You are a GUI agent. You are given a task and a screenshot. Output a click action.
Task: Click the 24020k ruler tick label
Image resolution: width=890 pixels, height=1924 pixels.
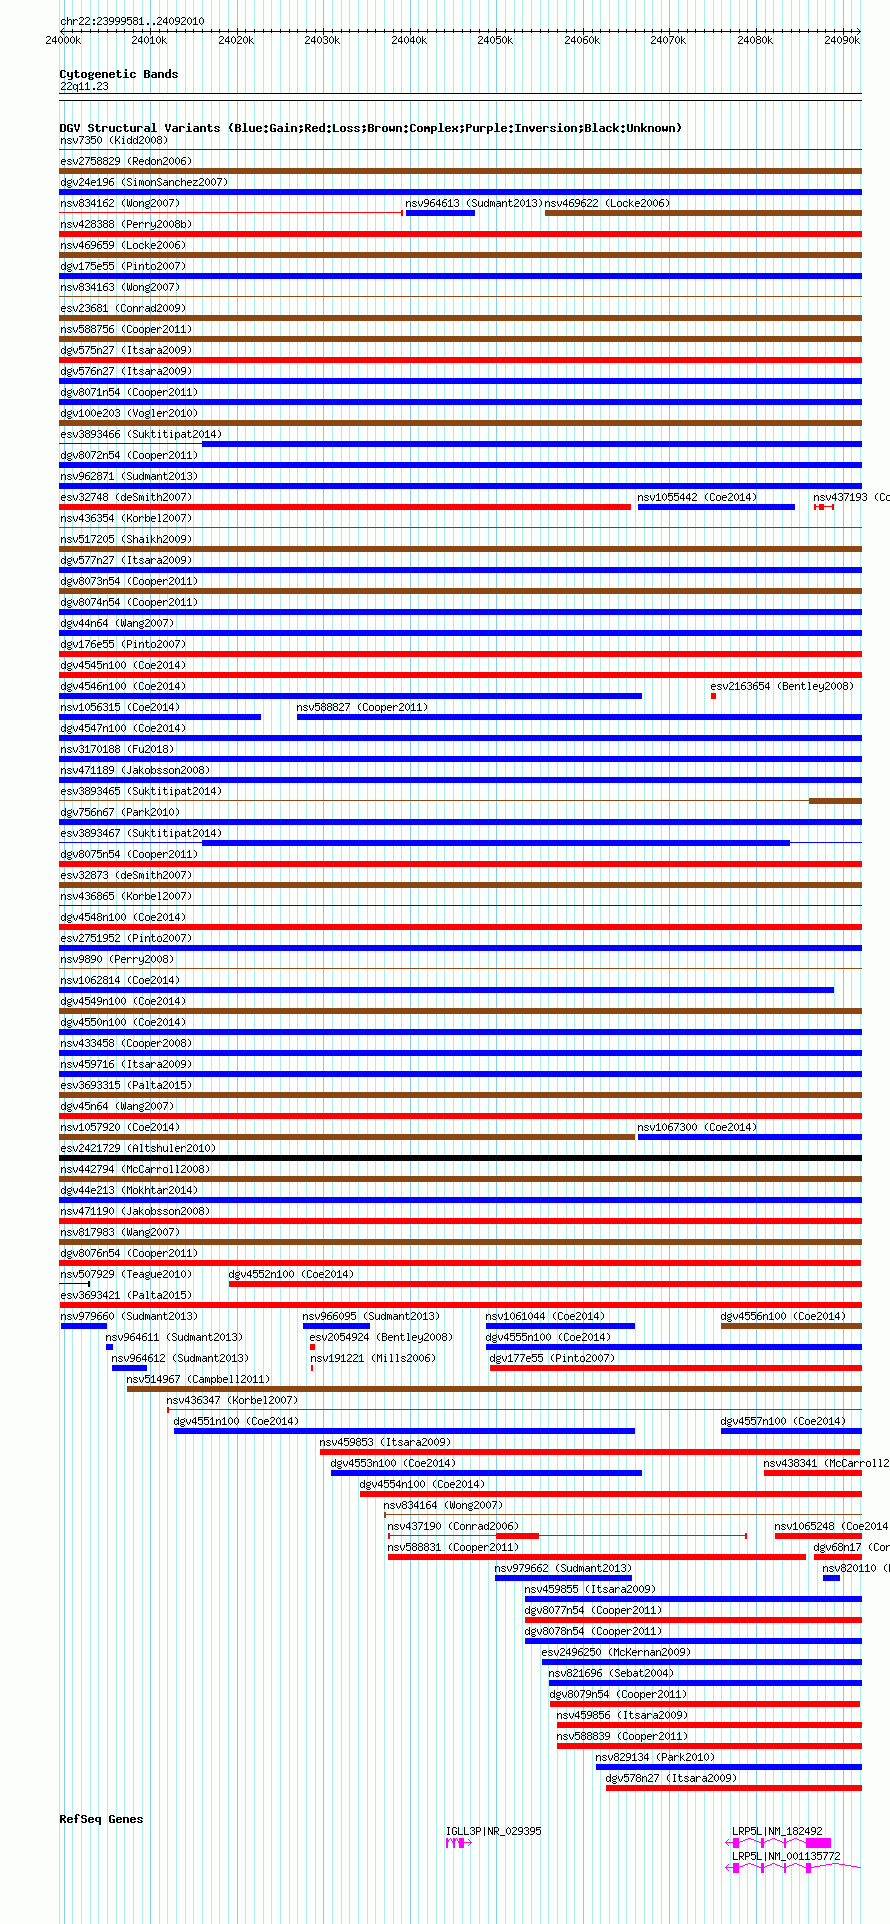click(236, 40)
